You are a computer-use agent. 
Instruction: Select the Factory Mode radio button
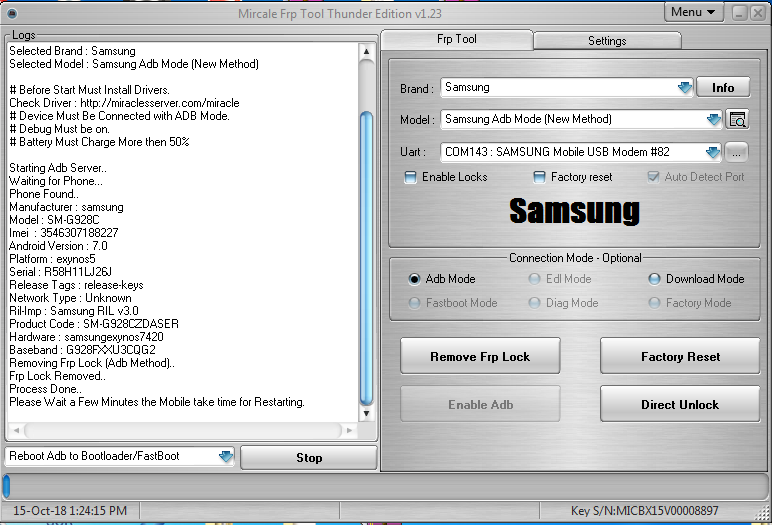click(x=654, y=303)
